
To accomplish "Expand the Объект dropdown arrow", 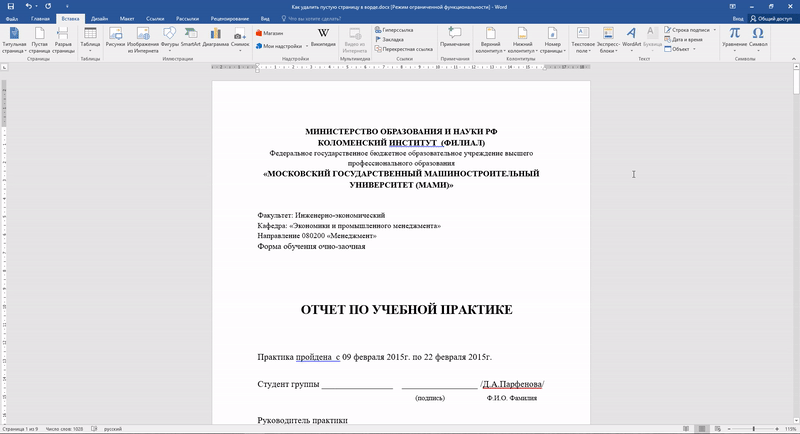I will click(x=694, y=49).
